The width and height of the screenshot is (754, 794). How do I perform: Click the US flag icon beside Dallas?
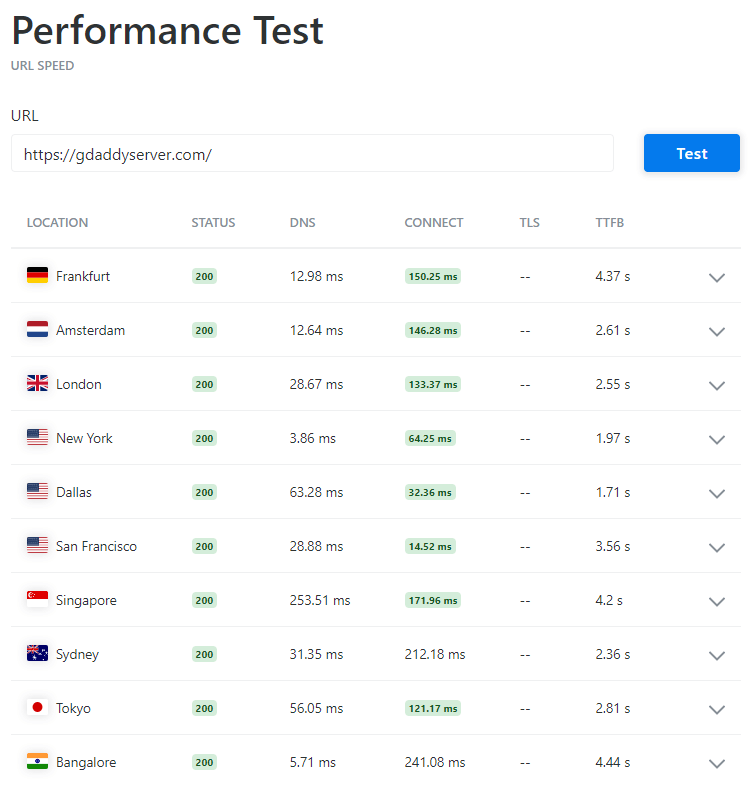click(37, 492)
